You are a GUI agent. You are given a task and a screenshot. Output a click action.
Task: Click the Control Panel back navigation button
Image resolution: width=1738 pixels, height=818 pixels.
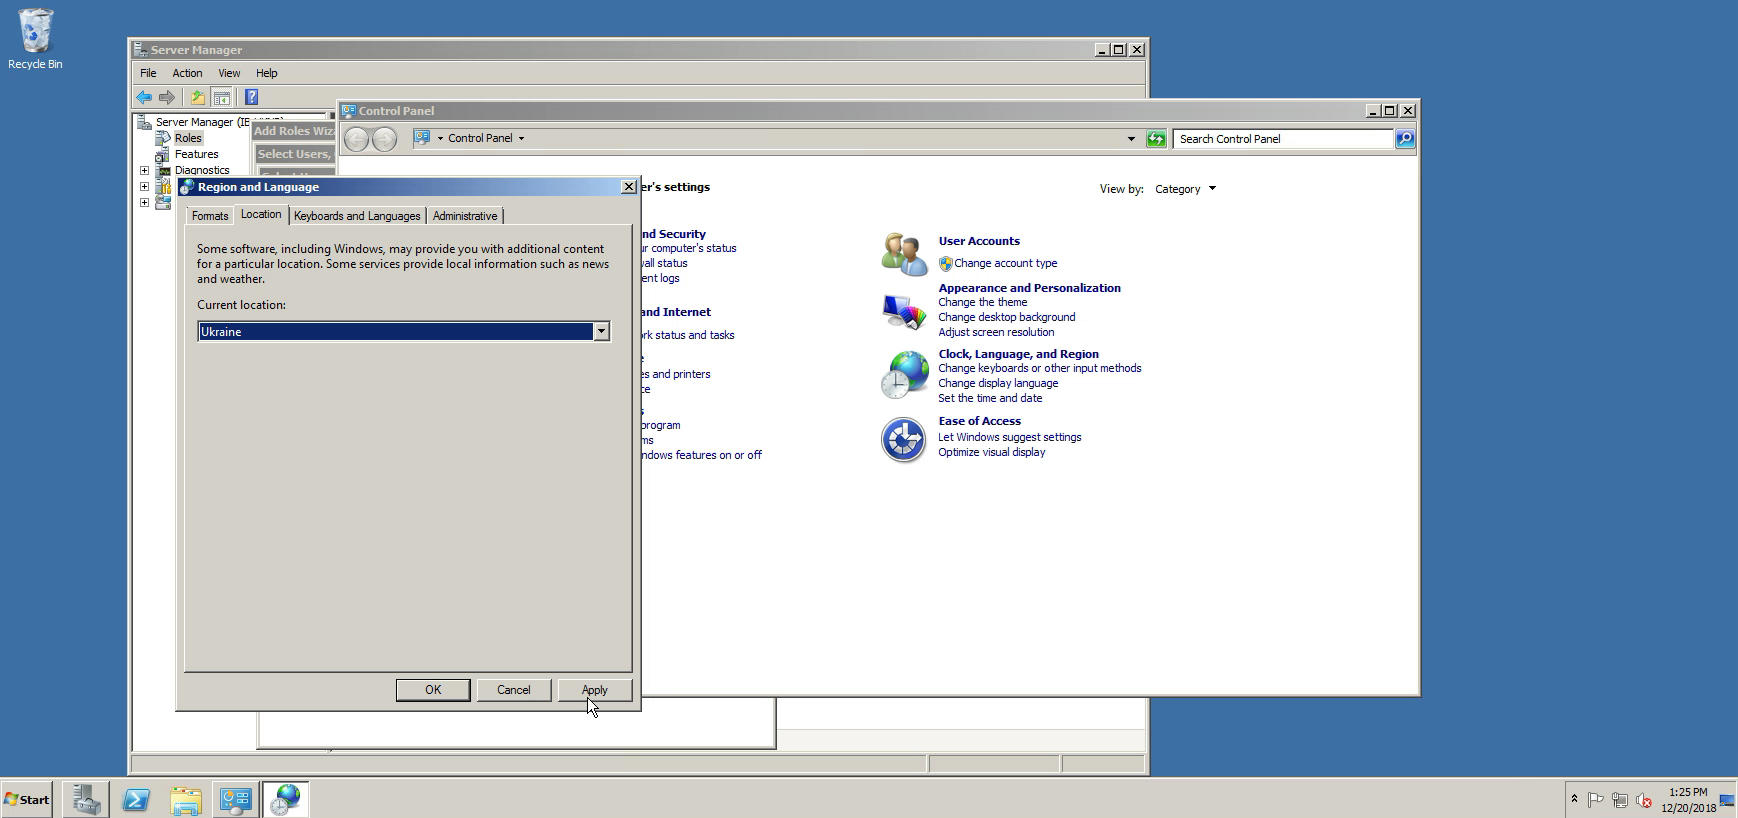pos(357,139)
